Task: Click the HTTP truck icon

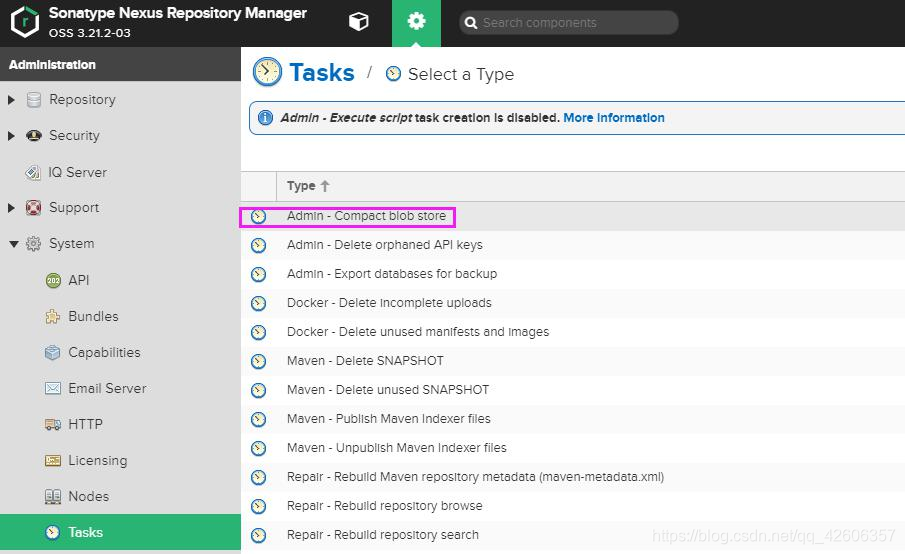Action: point(53,425)
